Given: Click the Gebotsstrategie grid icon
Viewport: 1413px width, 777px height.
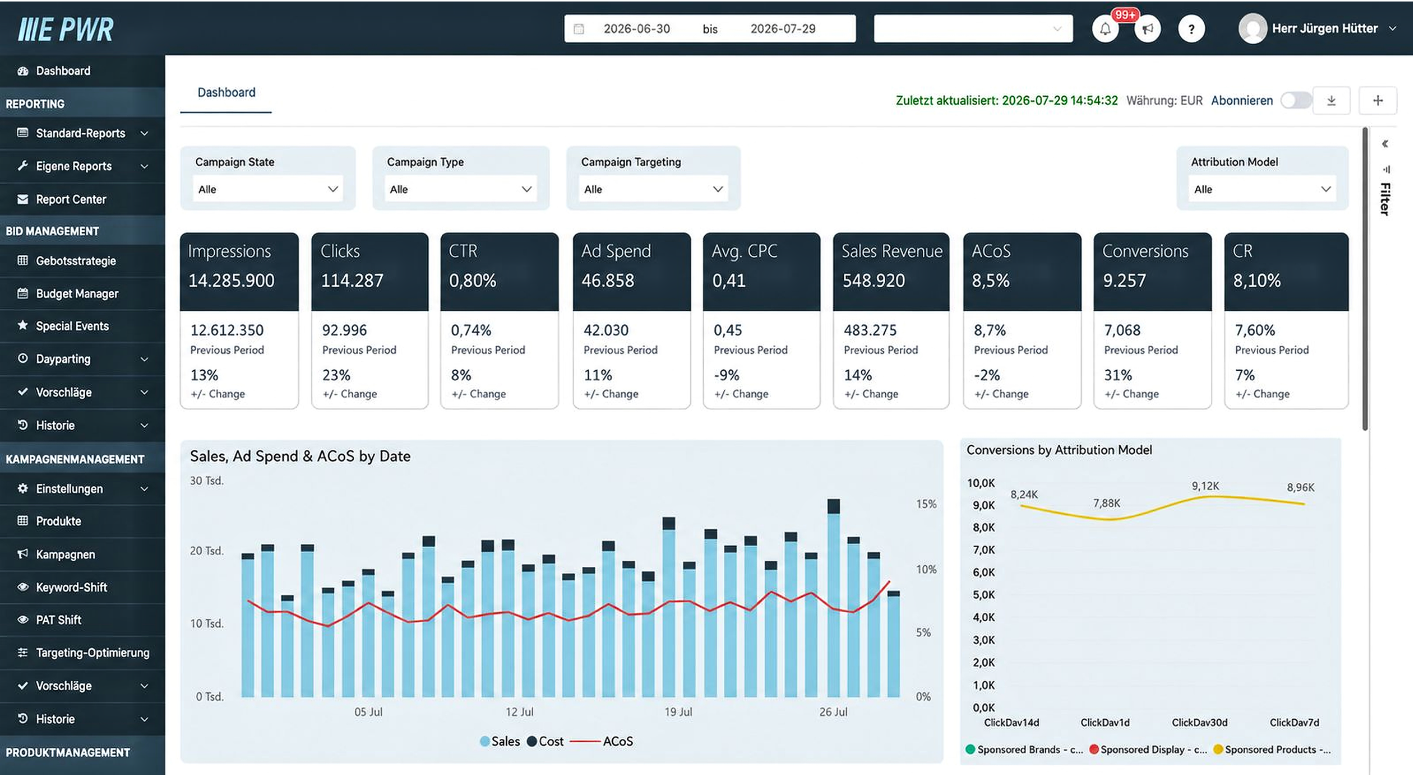Looking at the screenshot, I should (23, 261).
